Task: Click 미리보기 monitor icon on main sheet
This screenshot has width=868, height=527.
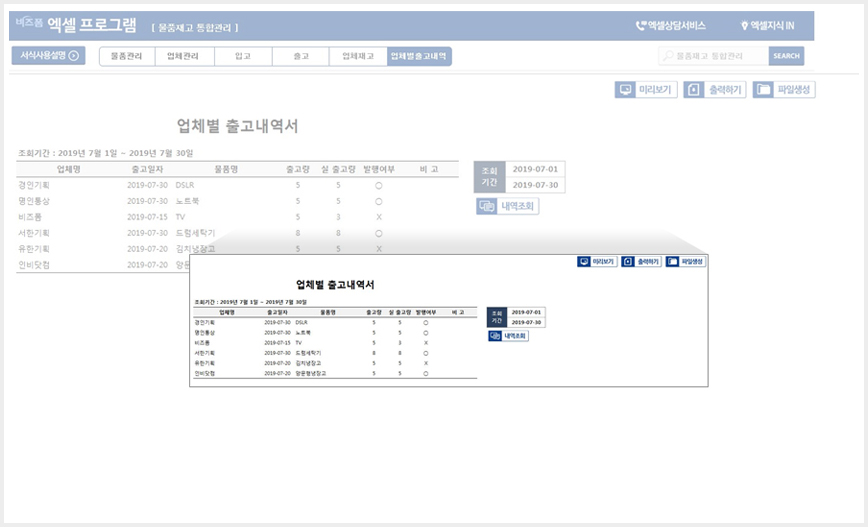Action: (626, 90)
